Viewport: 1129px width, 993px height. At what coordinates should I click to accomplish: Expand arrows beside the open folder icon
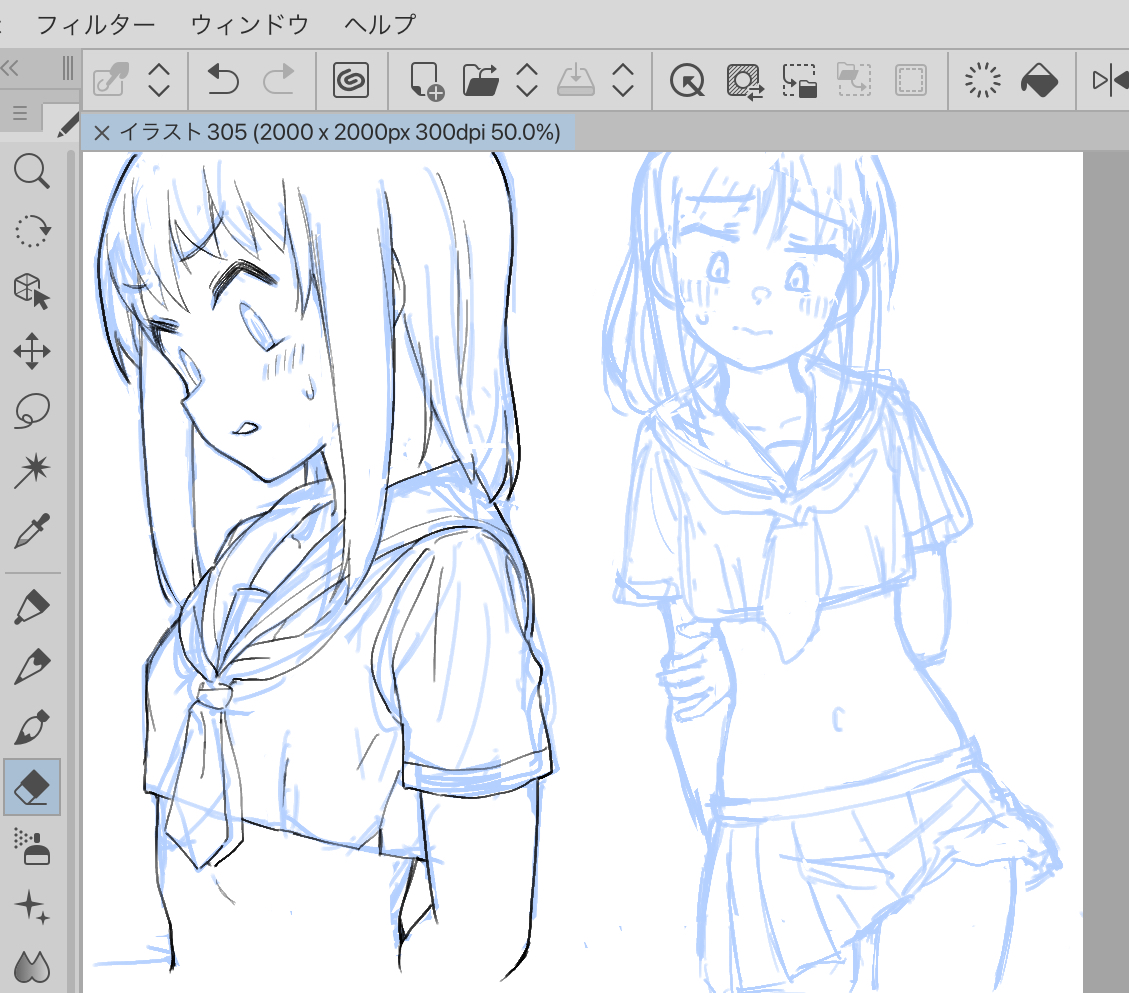(x=527, y=80)
